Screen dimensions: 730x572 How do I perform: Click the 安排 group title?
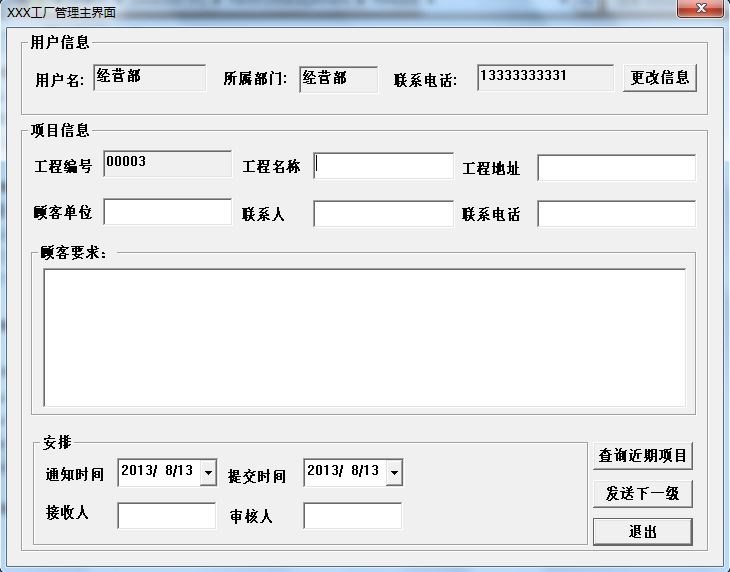pos(57,442)
